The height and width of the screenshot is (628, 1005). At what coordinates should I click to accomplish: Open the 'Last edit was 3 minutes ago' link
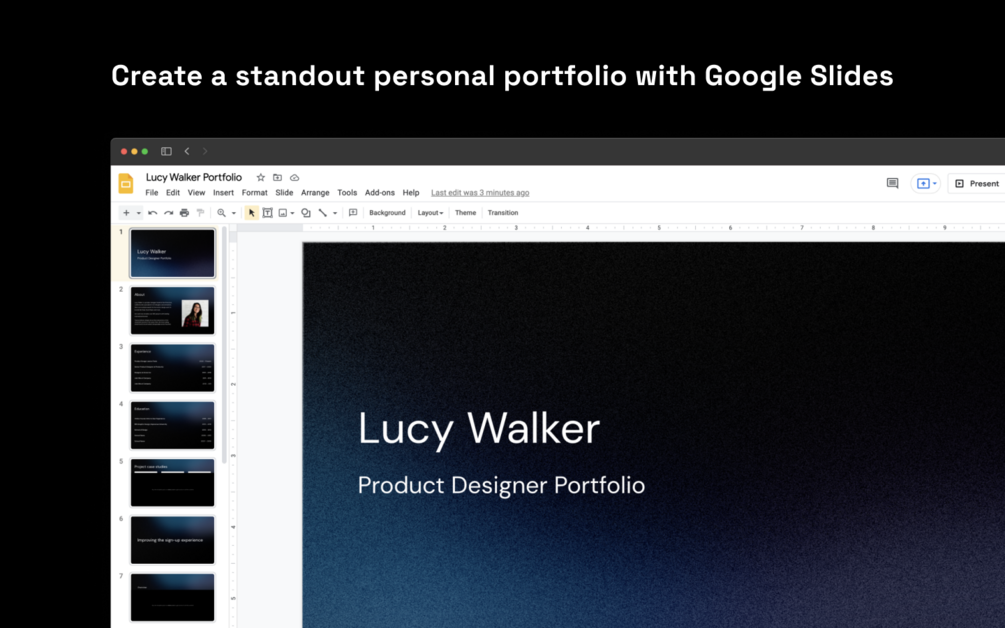480,193
